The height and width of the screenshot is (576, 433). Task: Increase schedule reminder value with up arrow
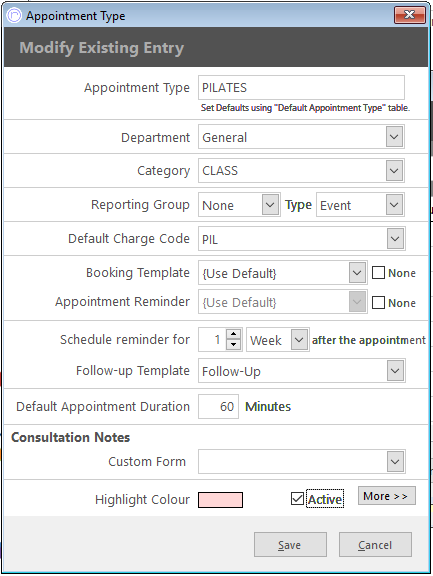[233, 334]
